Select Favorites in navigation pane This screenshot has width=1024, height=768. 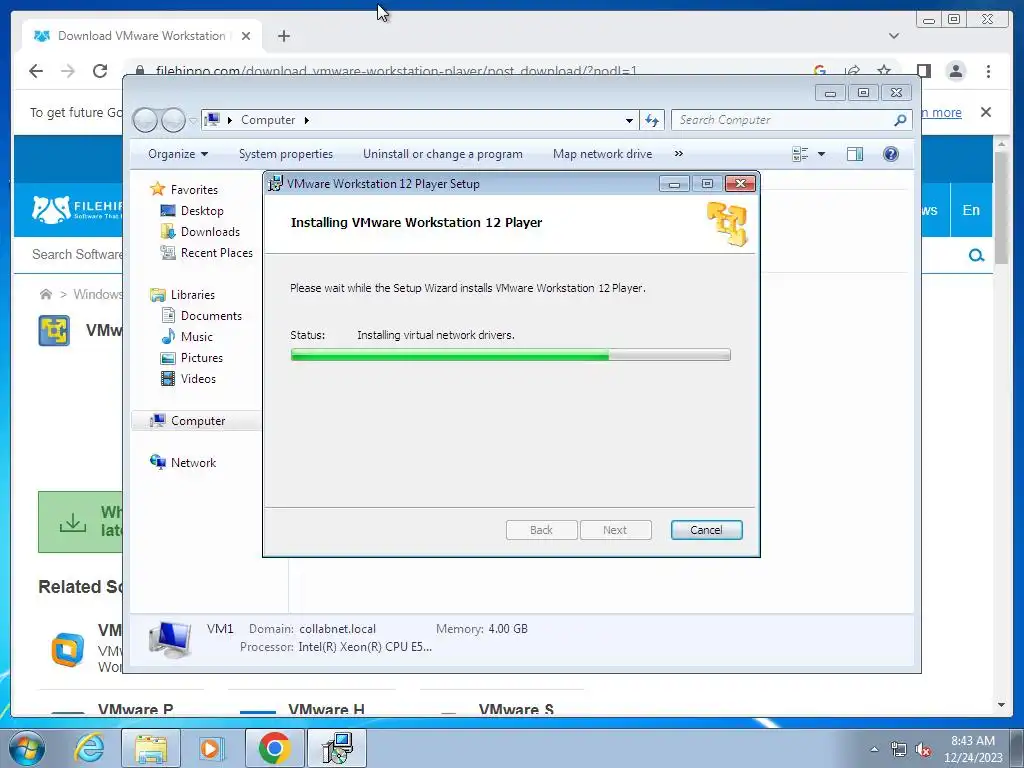pos(193,190)
